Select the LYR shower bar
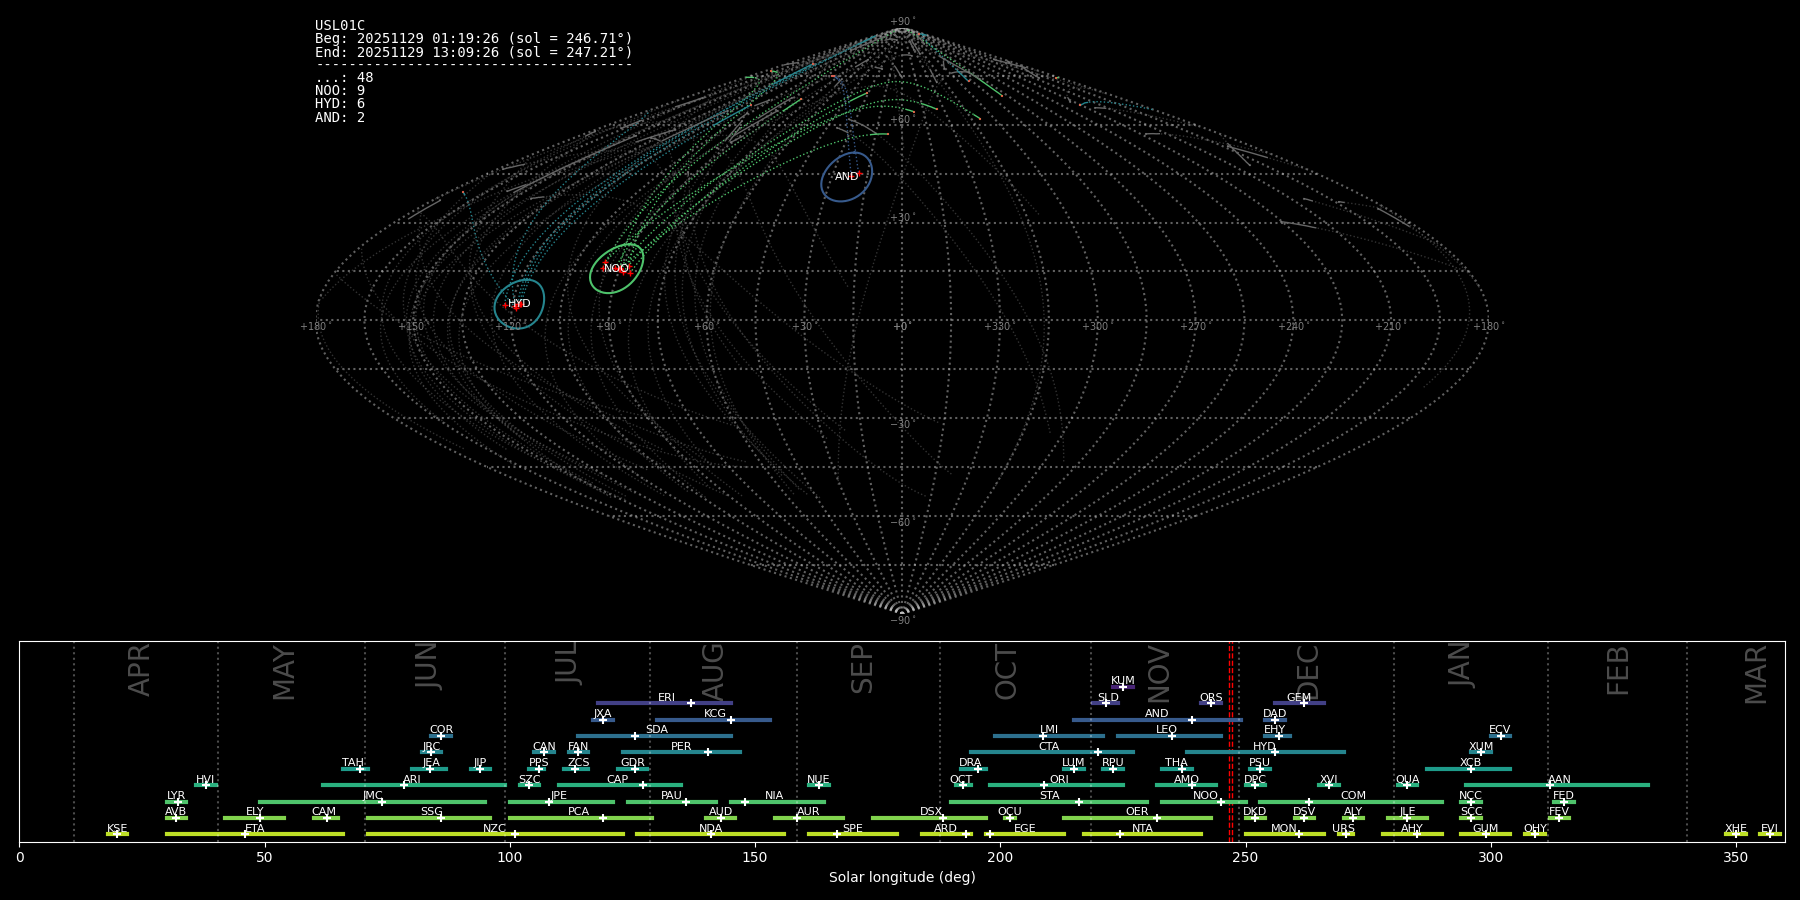The image size is (1800, 900). click(x=176, y=801)
